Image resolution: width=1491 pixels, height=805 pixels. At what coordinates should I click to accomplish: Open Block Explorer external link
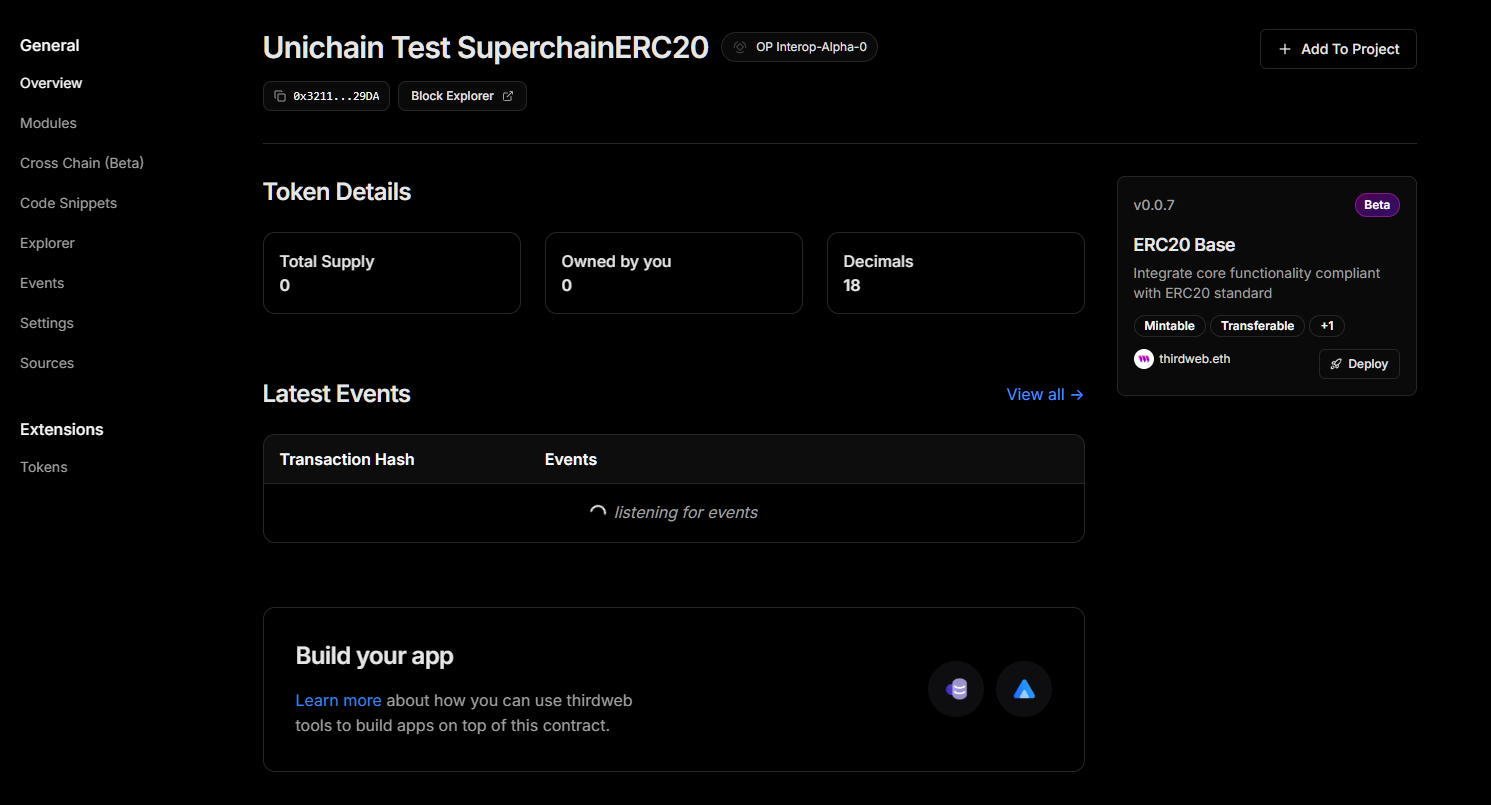462,96
